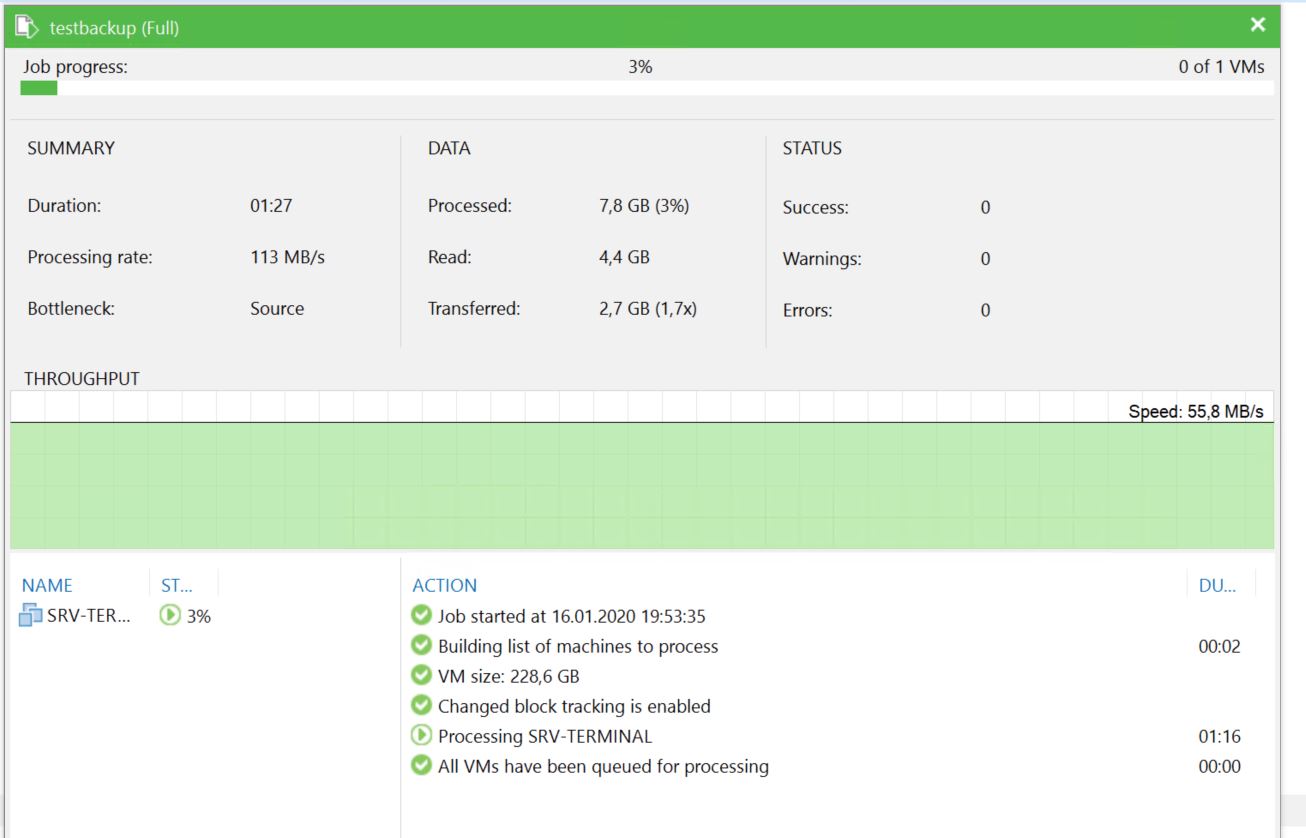
Task: Click the Processing SRV-TERMINAL in-progress icon
Action: 422,736
